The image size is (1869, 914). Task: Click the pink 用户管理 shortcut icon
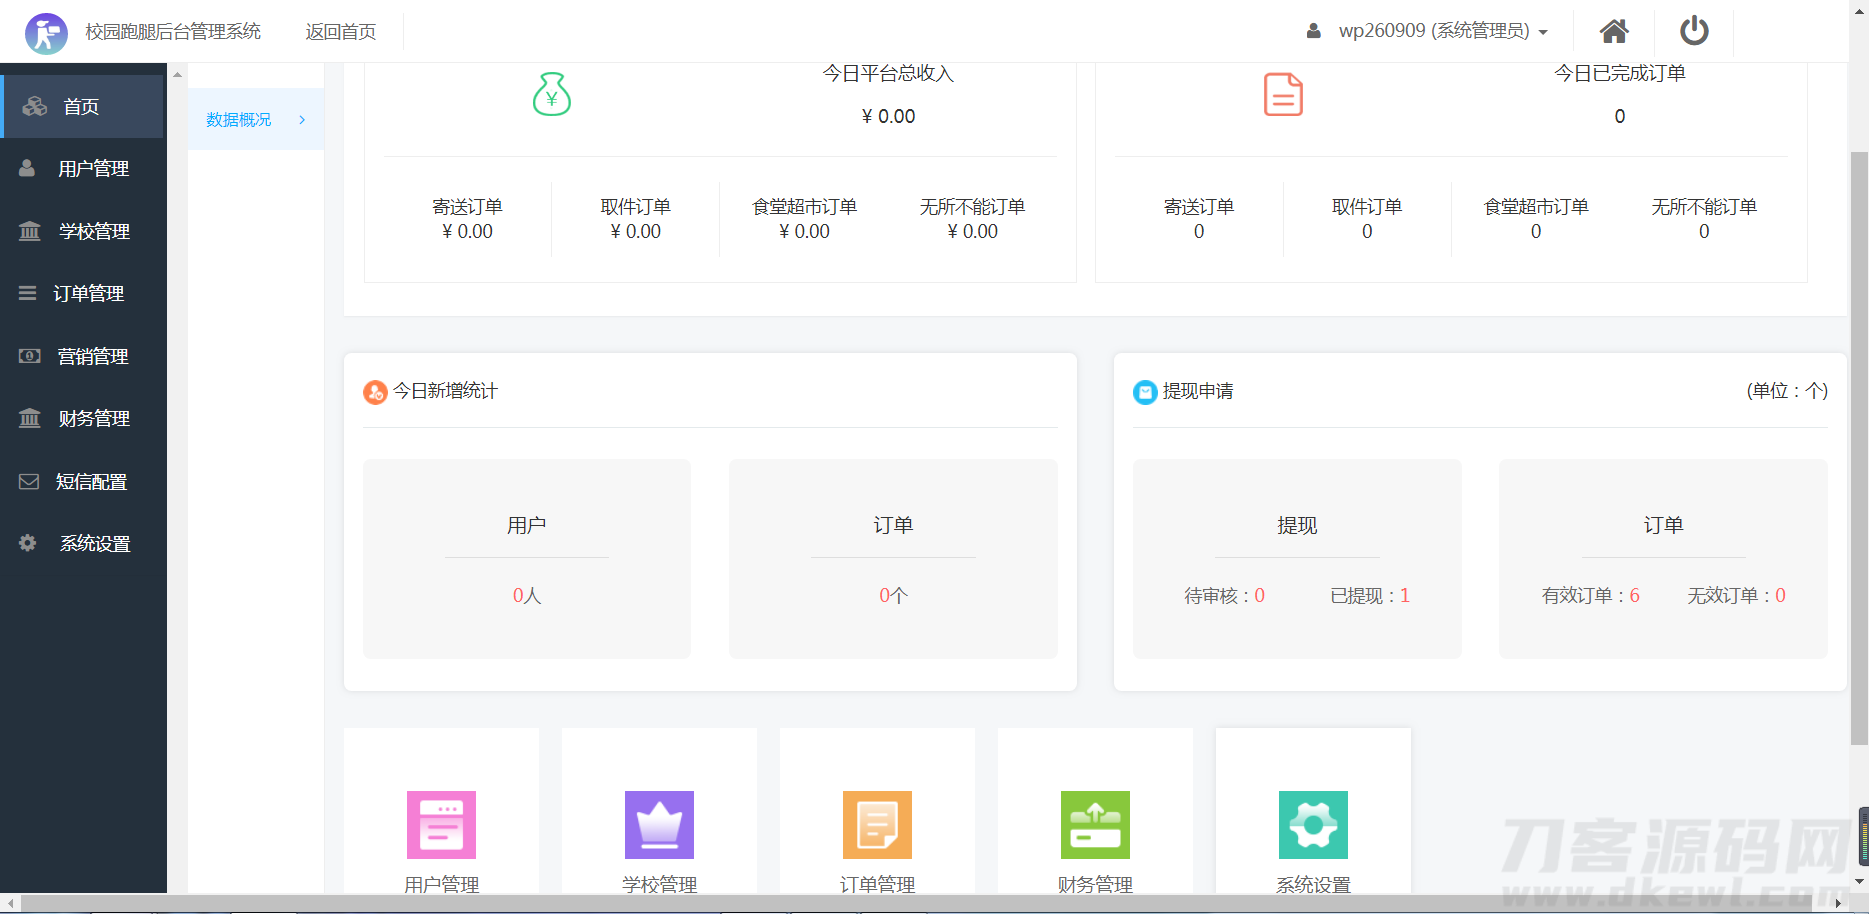pyautogui.click(x=441, y=825)
